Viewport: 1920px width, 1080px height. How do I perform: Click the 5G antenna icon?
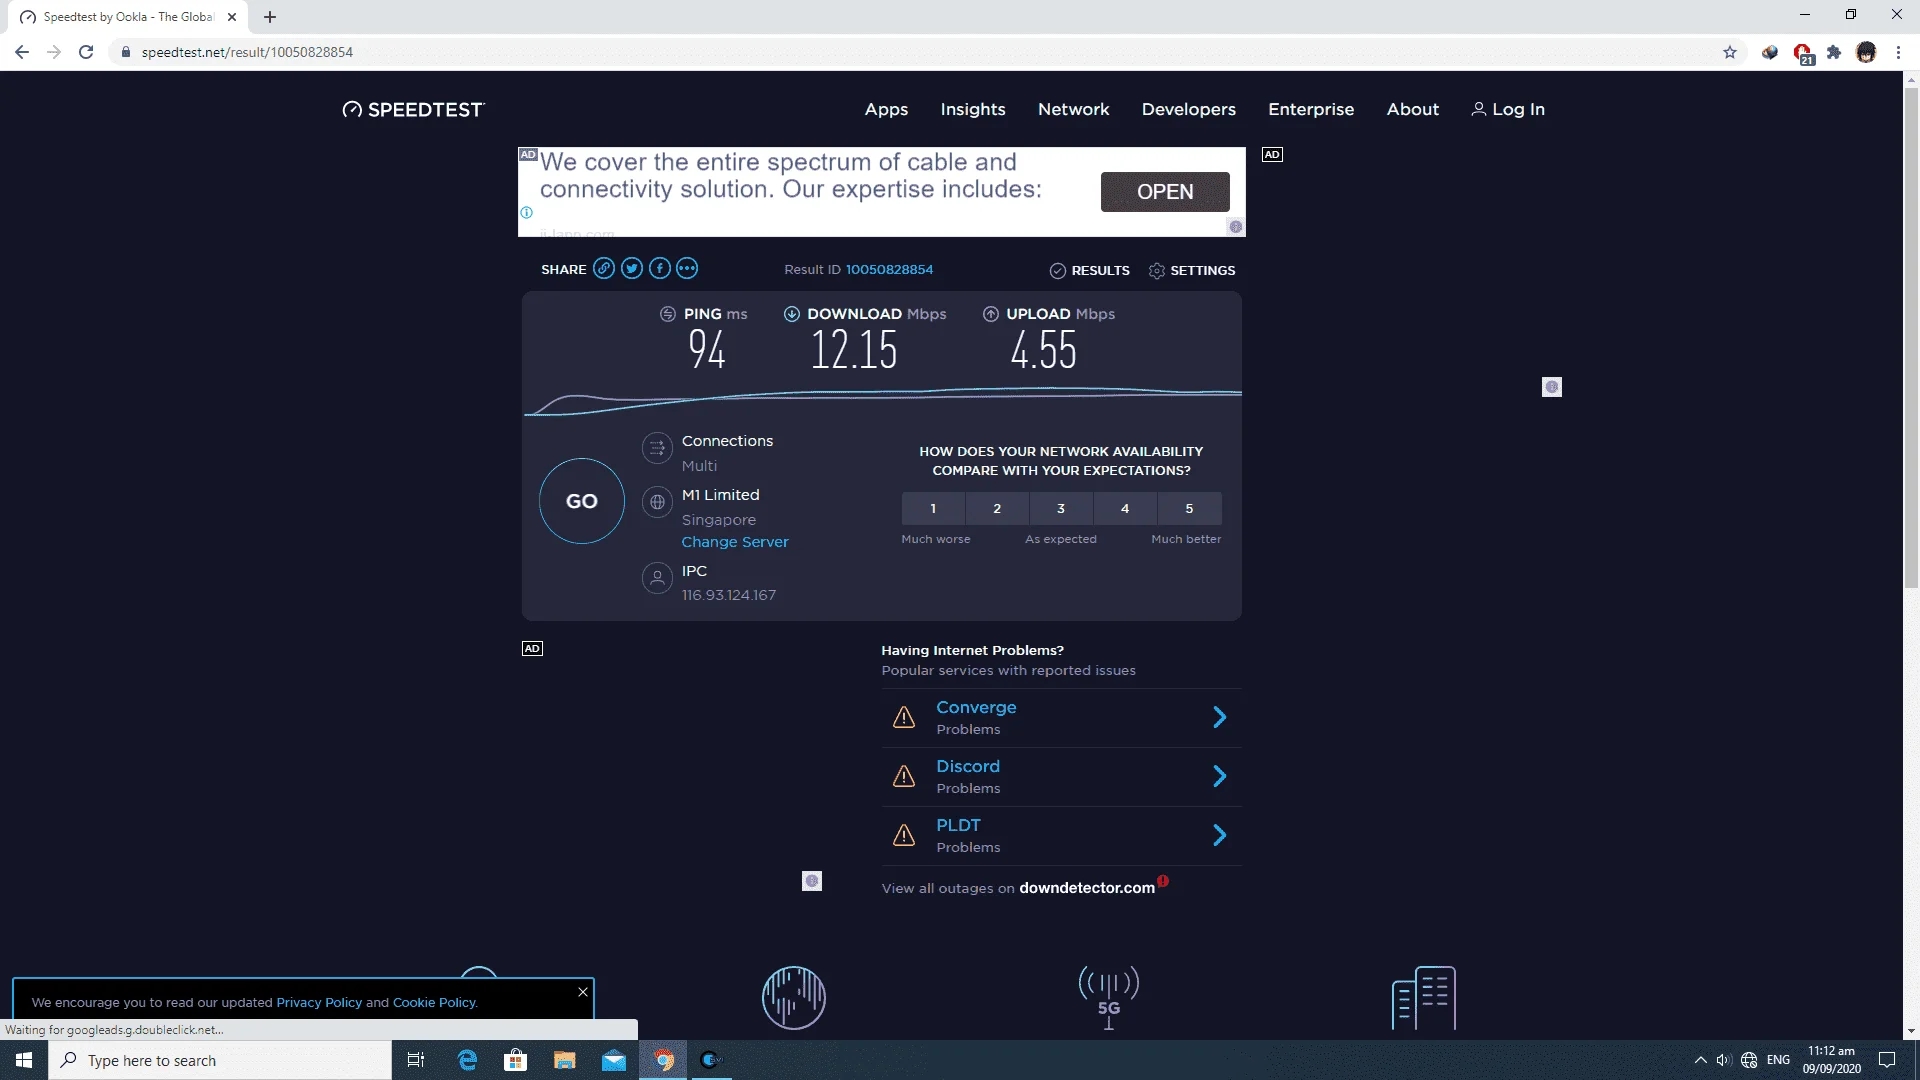coord(1109,997)
